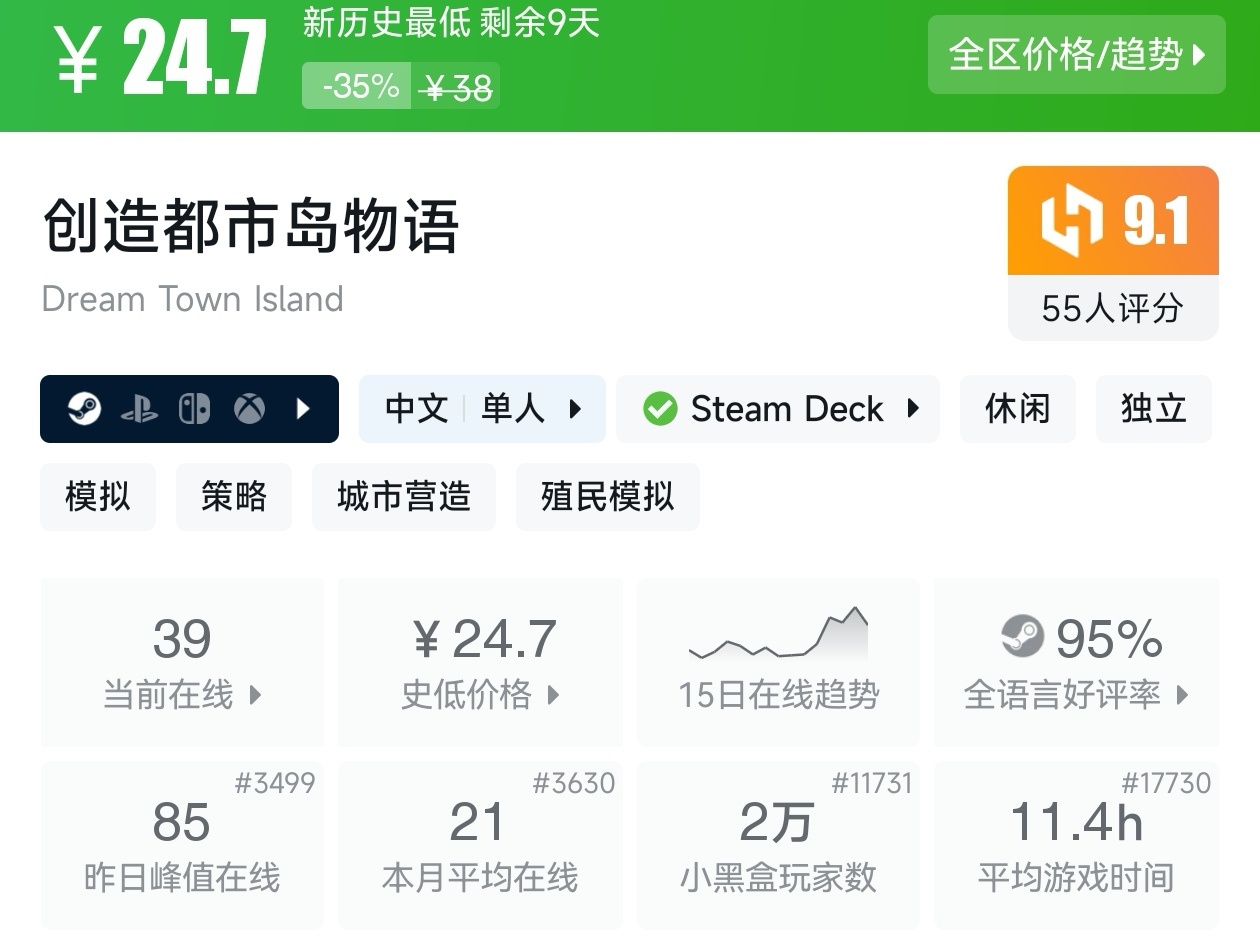The width and height of the screenshot is (1260, 936).
Task: Expand the 中文 单人 details arrow
Action: [575, 409]
